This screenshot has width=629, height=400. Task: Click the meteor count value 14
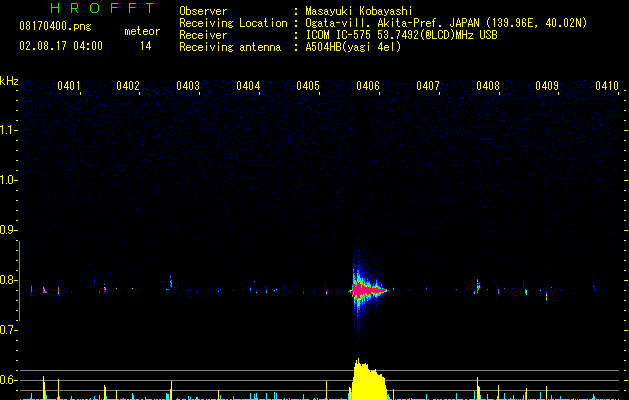[x=145, y=46]
